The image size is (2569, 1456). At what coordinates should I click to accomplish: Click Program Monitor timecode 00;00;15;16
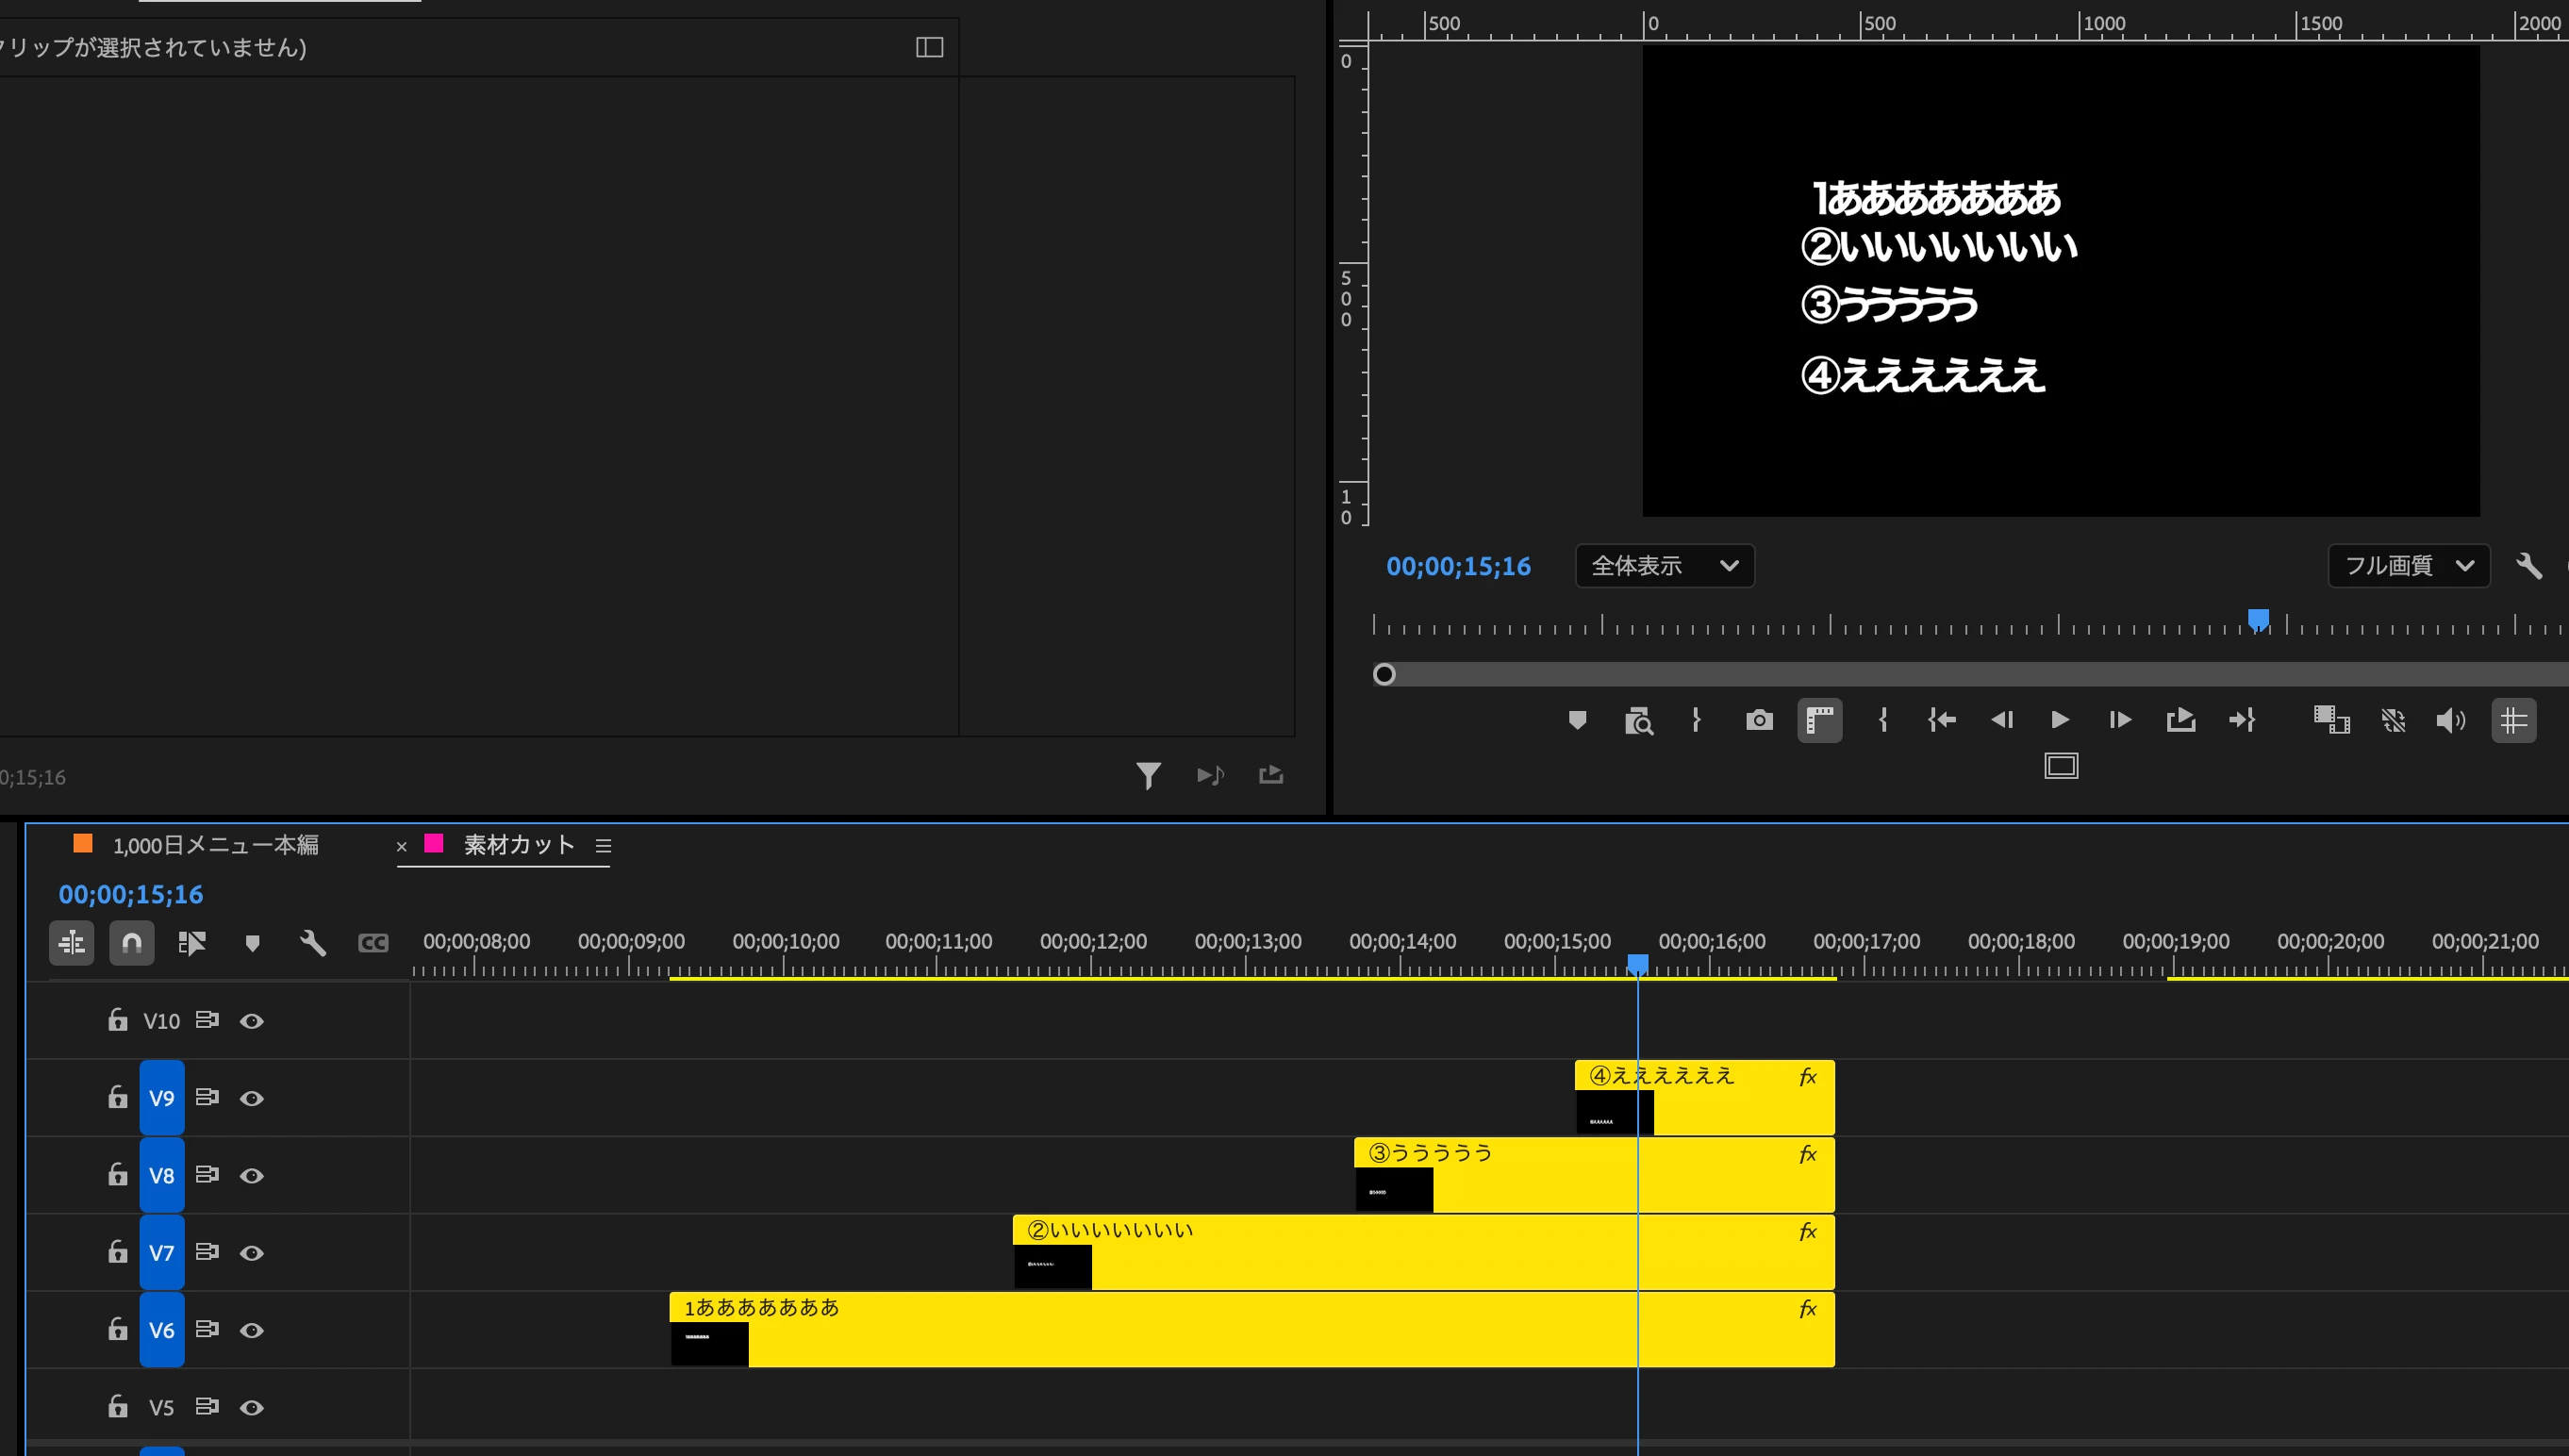pyautogui.click(x=1458, y=566)
